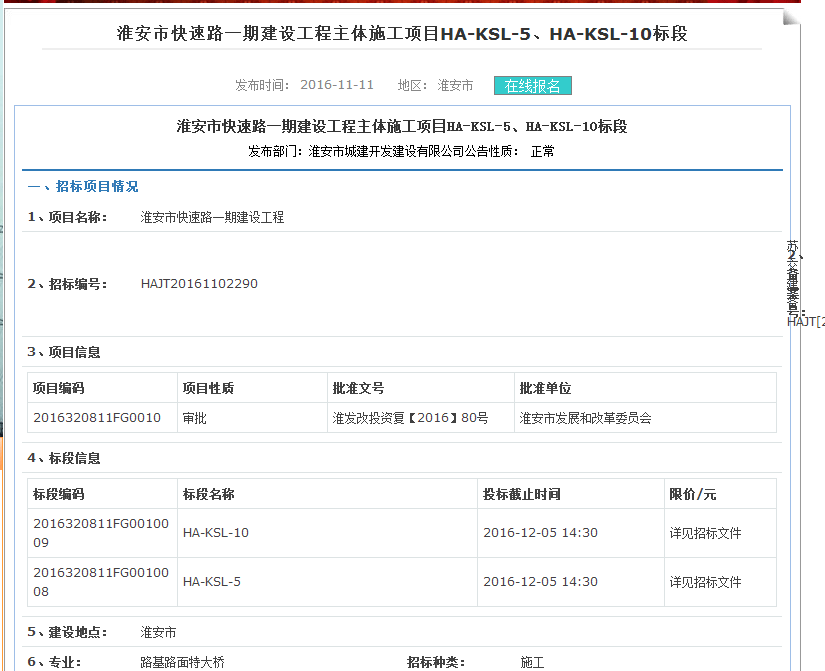
Task: Select the tender number HAJT20161102290
Action: tap(199, 284)
